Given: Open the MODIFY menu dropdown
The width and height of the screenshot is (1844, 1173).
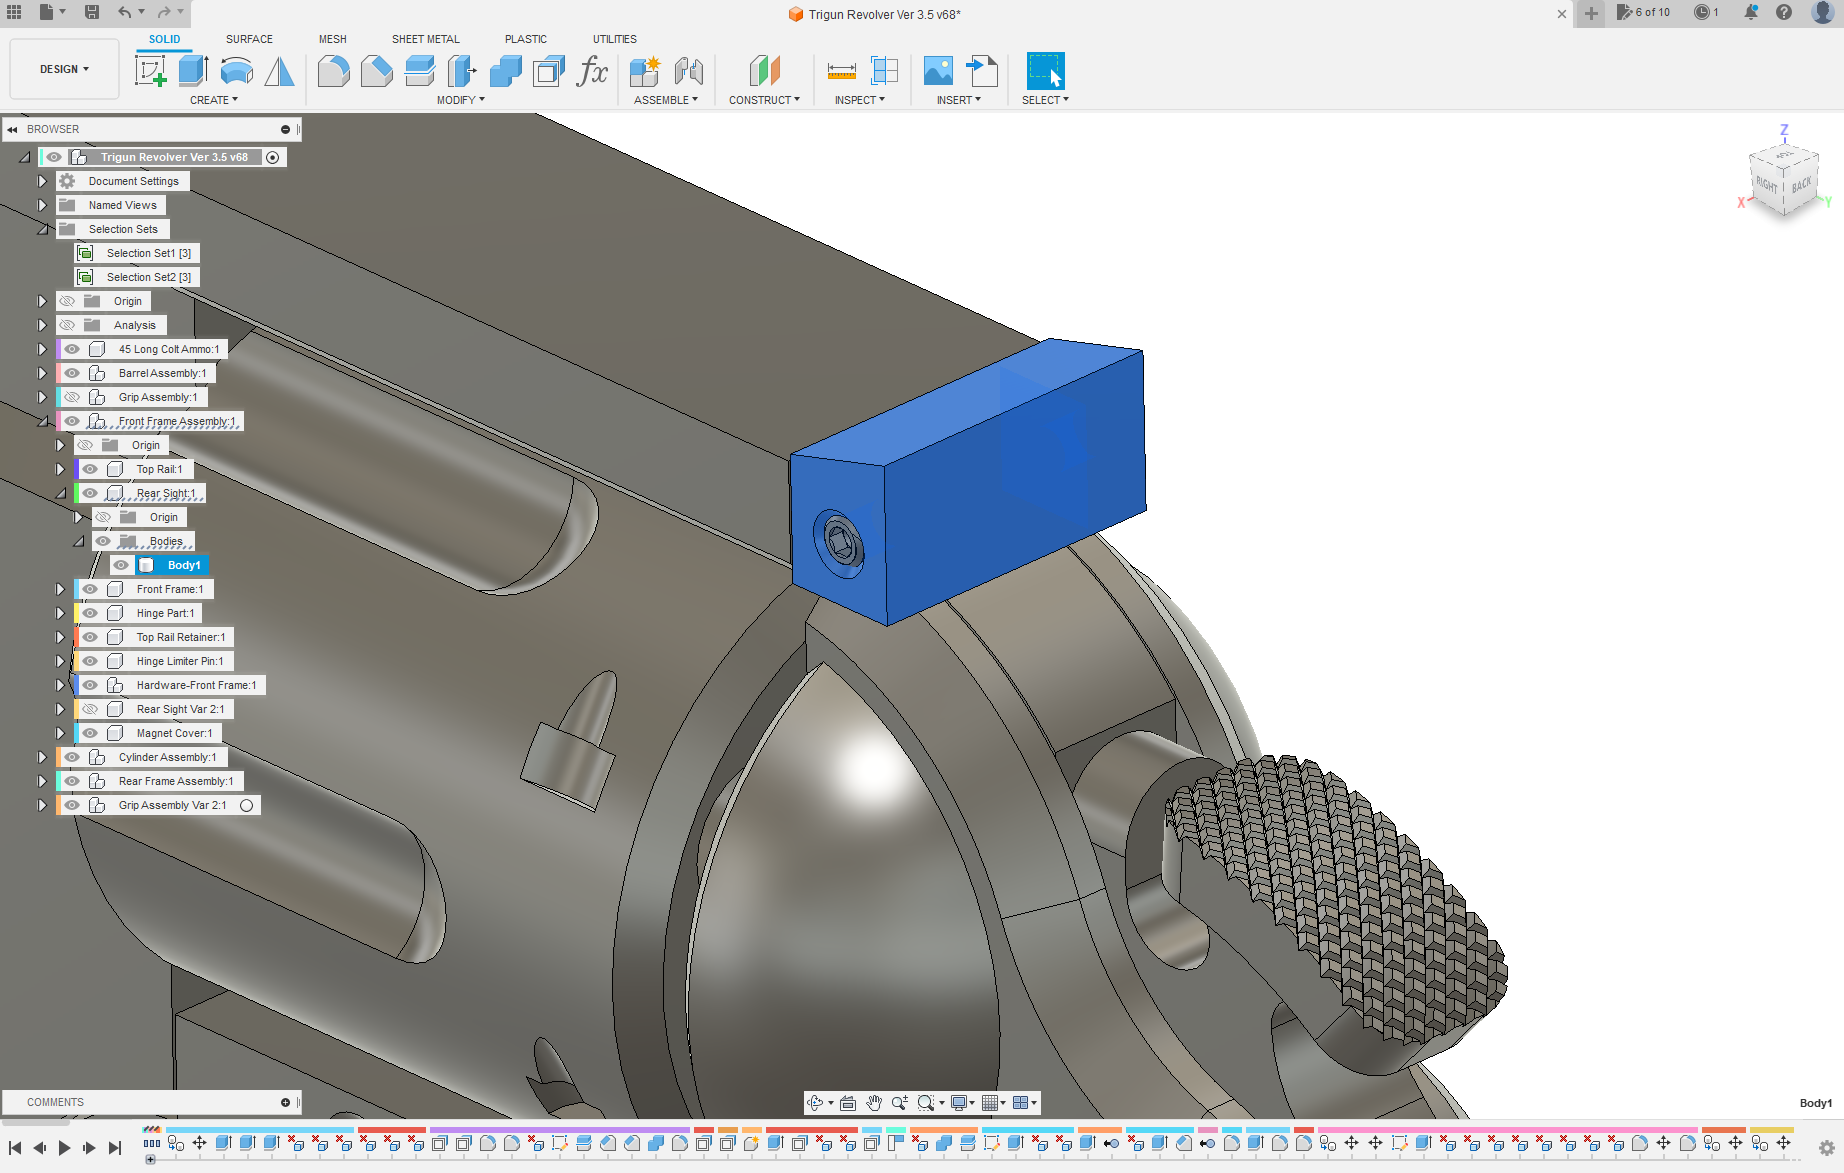Looking at the screenshot, I should click(x=460, y=100).
